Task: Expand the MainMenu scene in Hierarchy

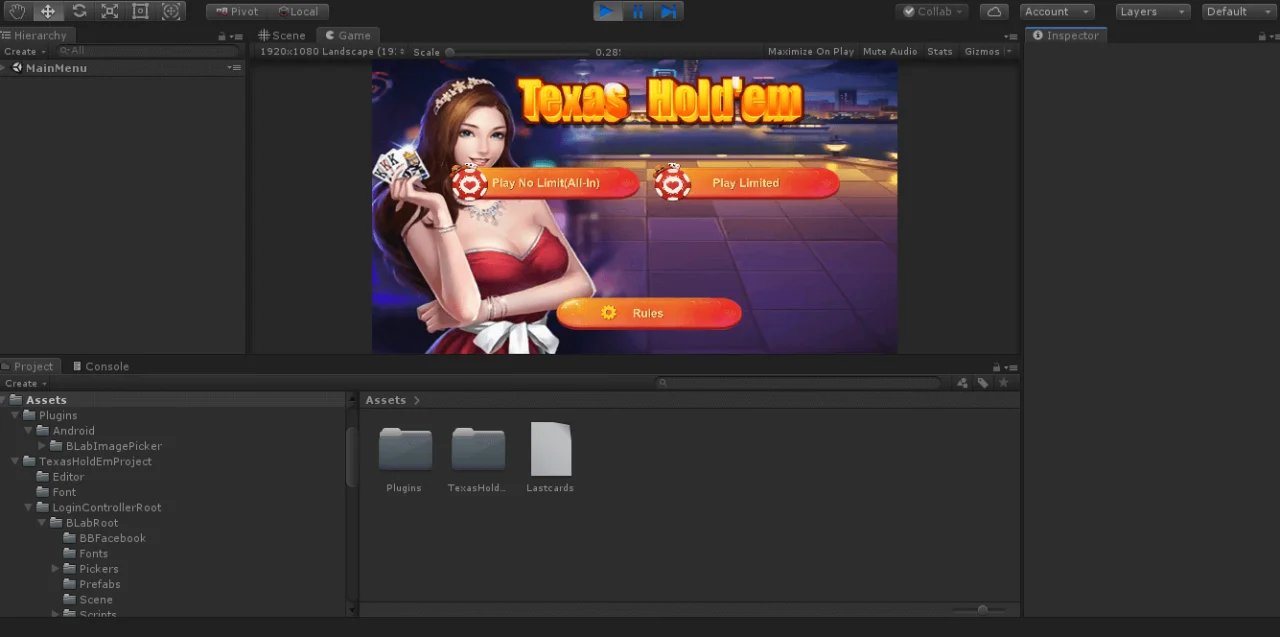Action: 4,68
